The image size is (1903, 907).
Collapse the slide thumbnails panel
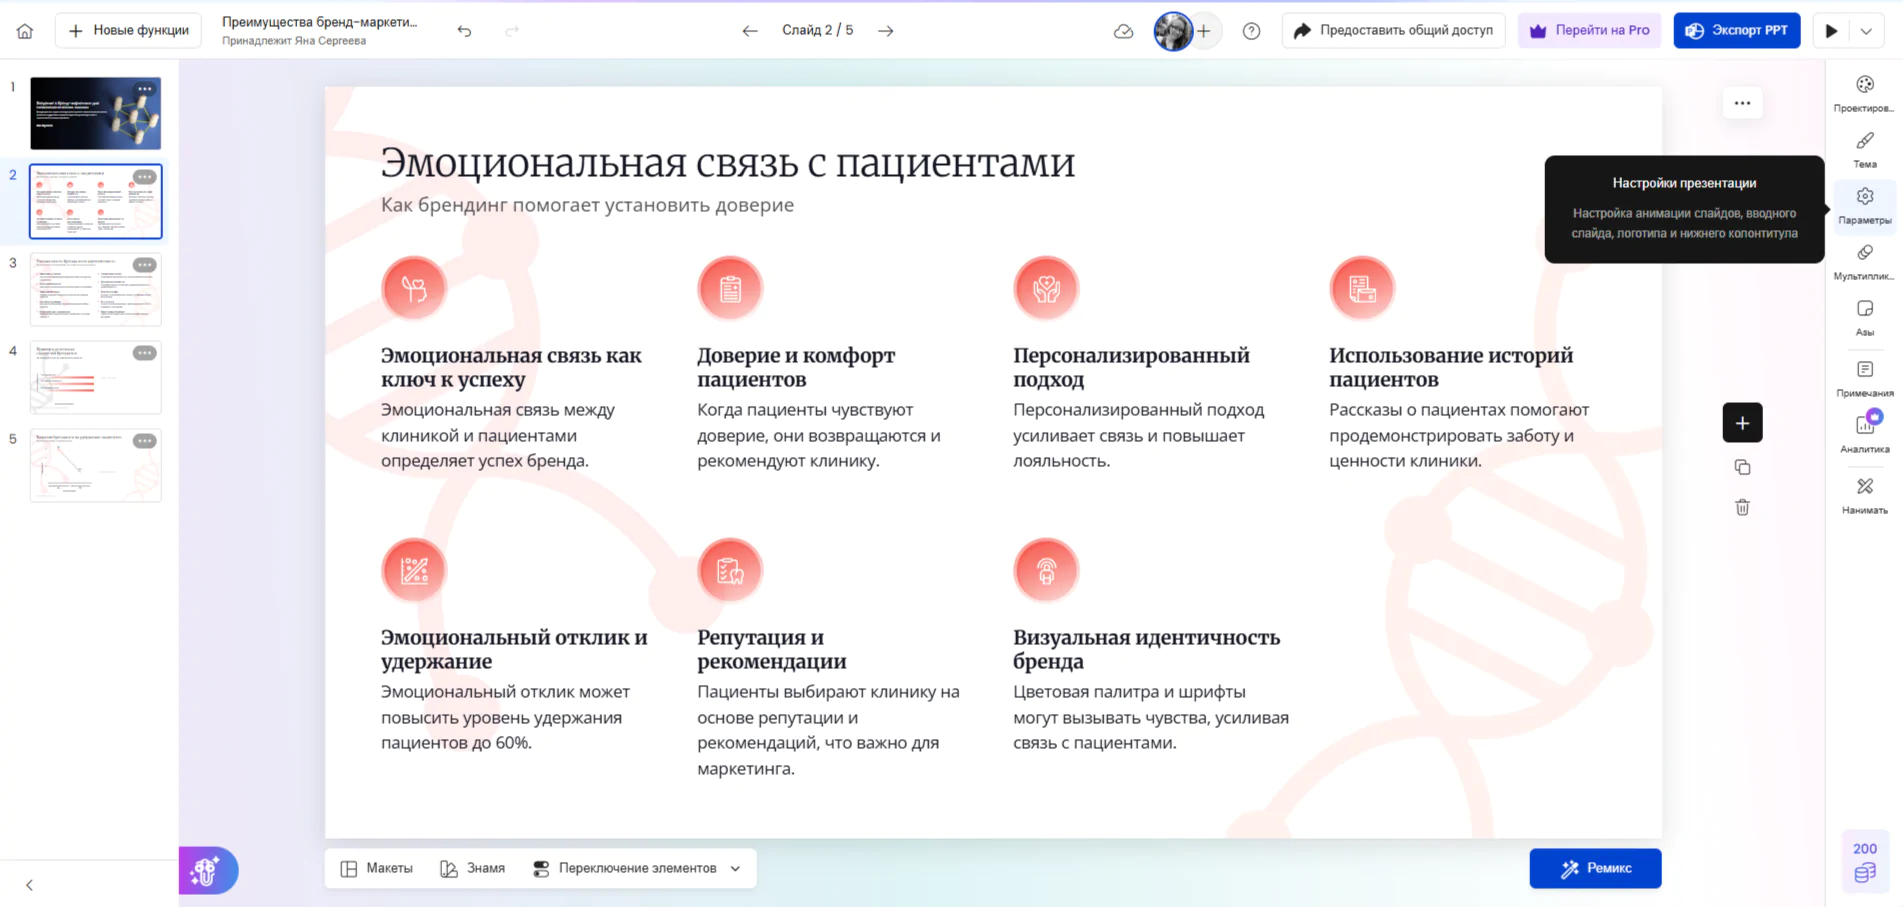click(29, 885)
